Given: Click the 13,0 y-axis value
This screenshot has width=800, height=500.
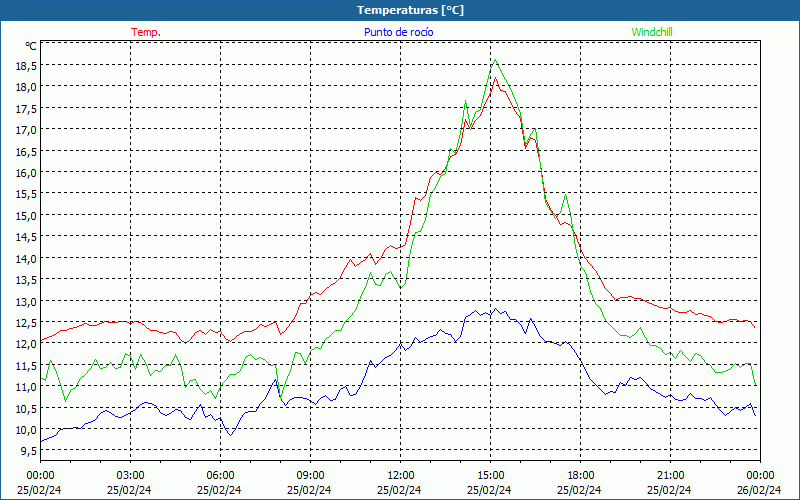Looking at the screenshot, I should coord(27,301).
